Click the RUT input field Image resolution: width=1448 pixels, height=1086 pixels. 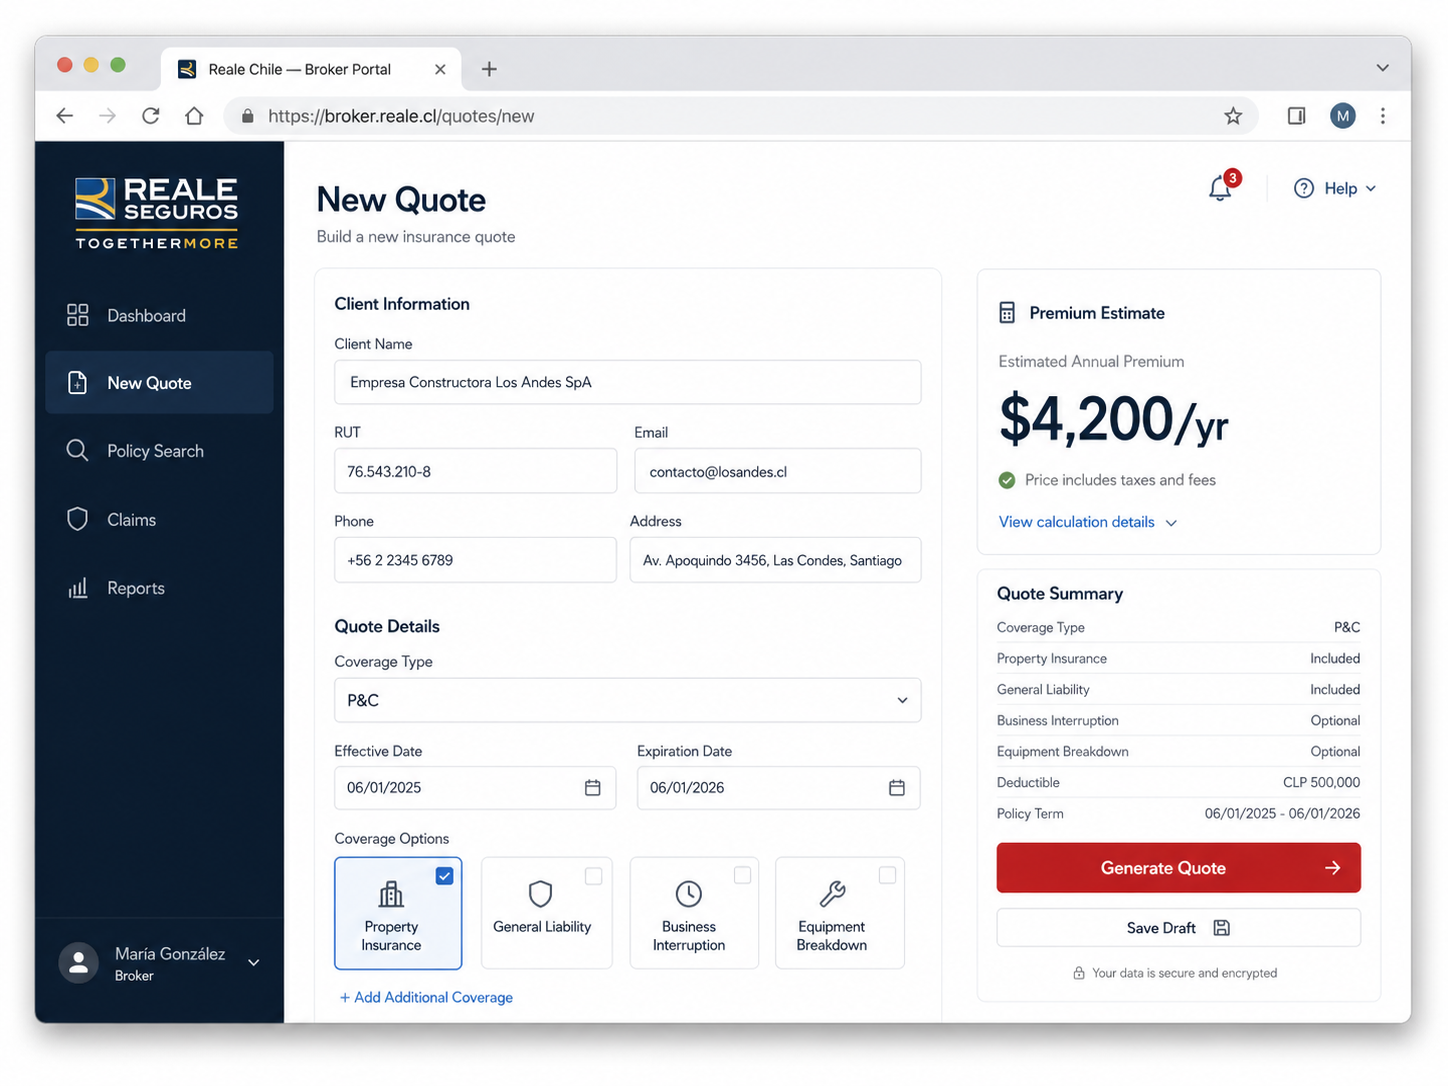pyautogui.click(x=475, y=471)
